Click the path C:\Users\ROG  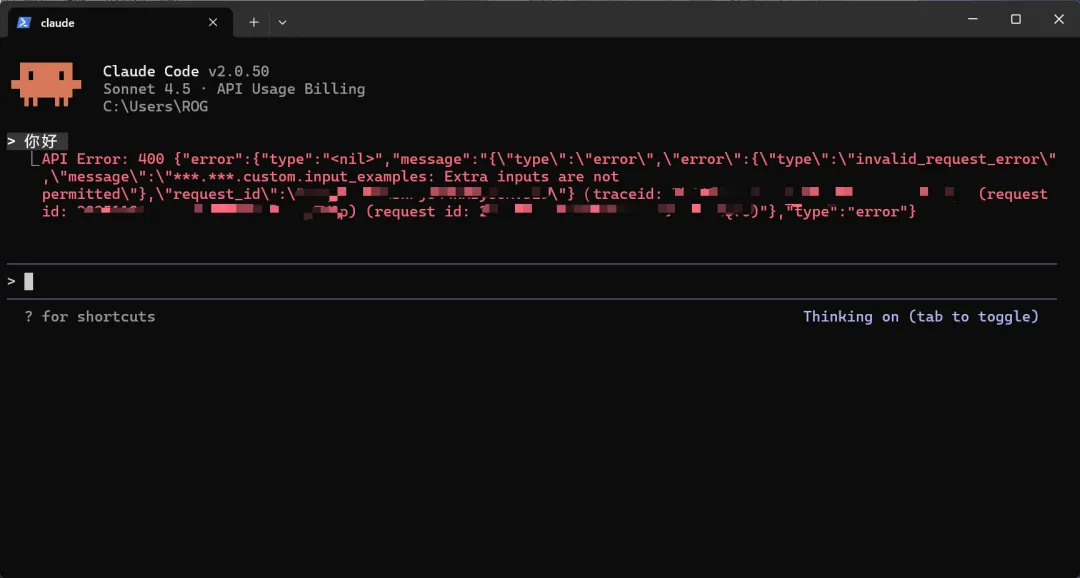(155, 107)
